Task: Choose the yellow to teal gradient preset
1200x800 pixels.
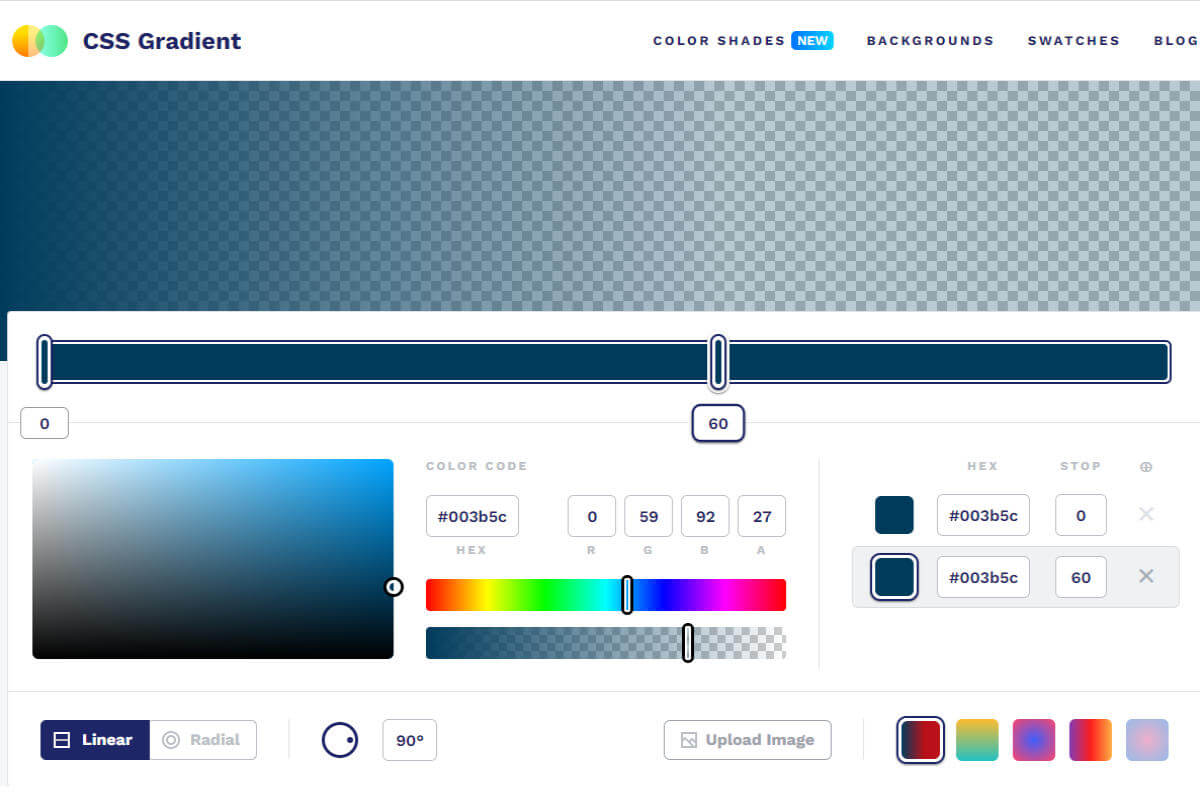Action: coord(977,740)
